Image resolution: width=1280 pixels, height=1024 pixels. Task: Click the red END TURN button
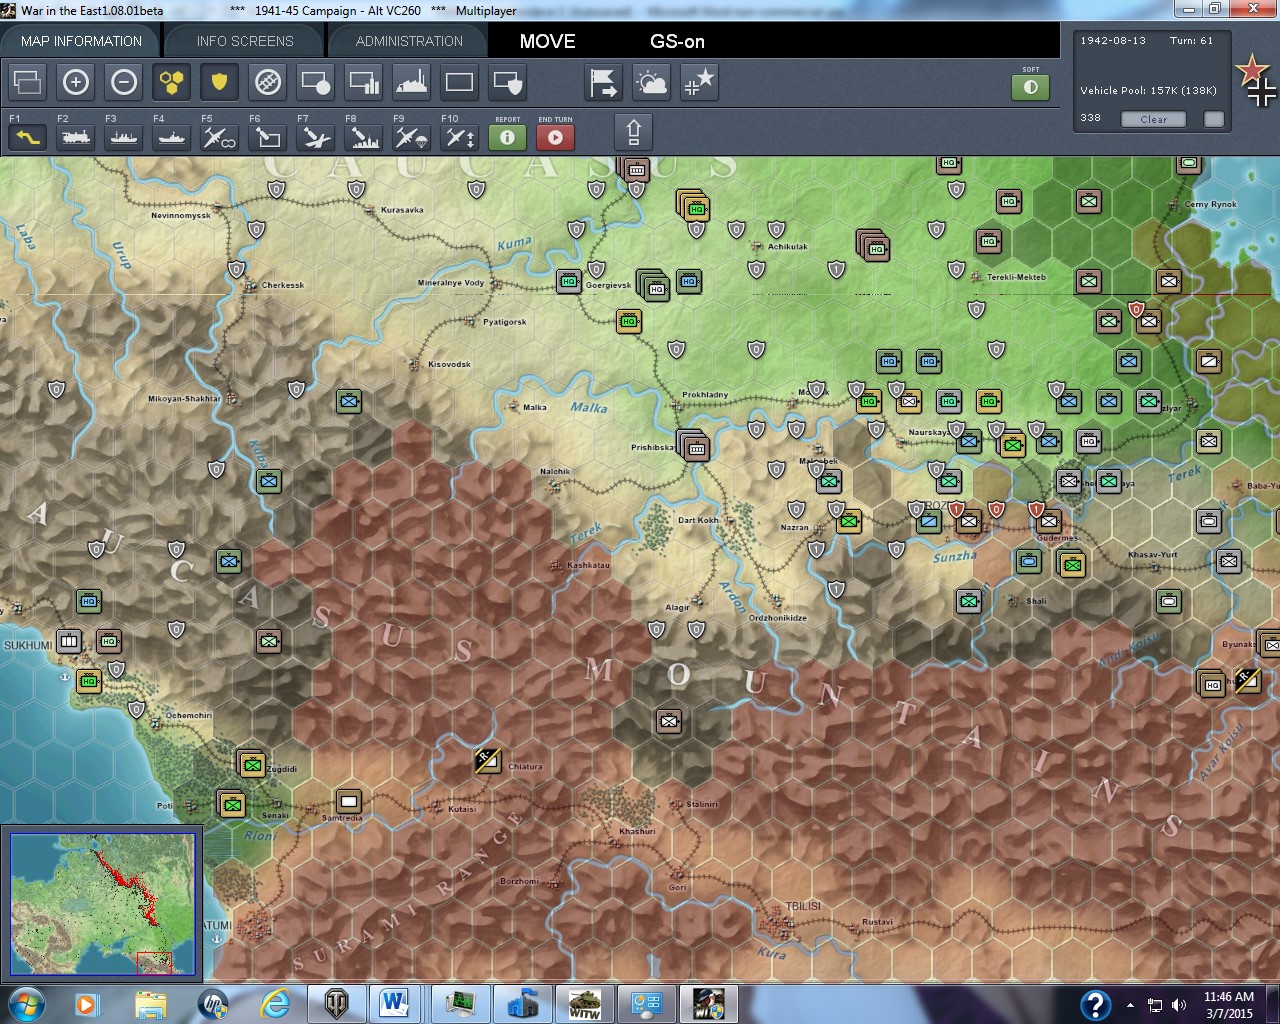pos(556,136)
